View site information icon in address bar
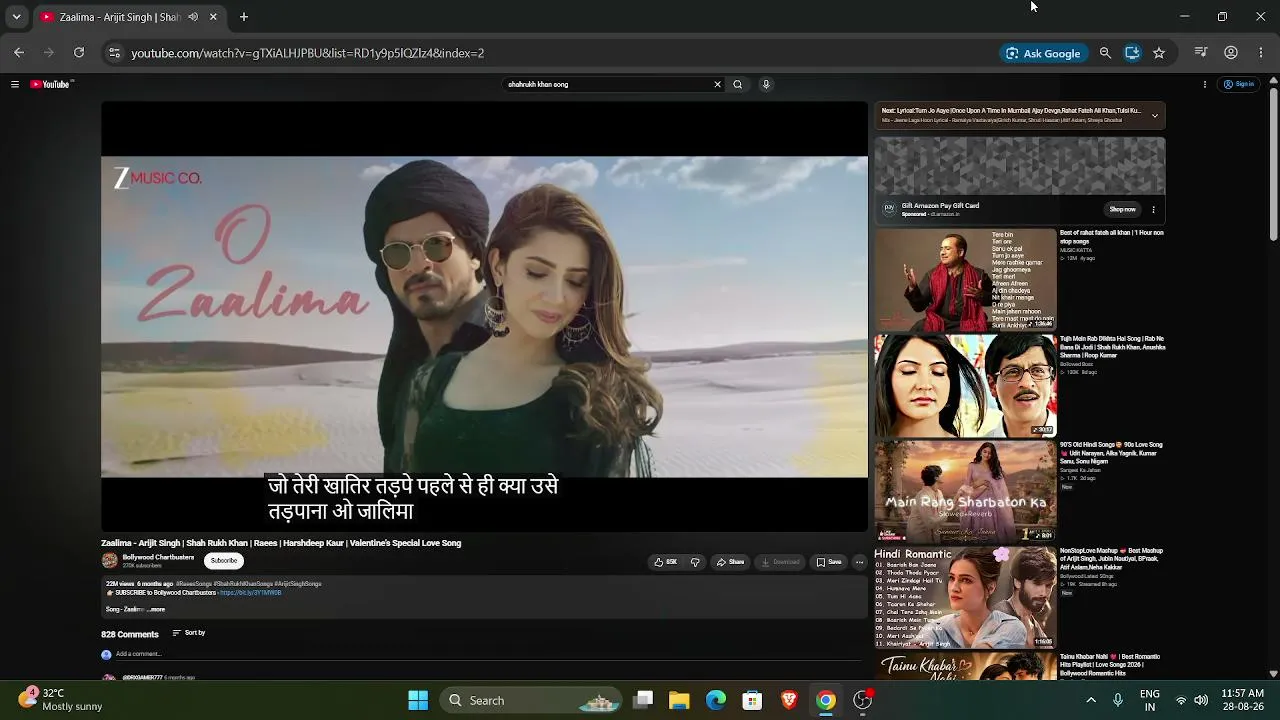 pos(114,53)
